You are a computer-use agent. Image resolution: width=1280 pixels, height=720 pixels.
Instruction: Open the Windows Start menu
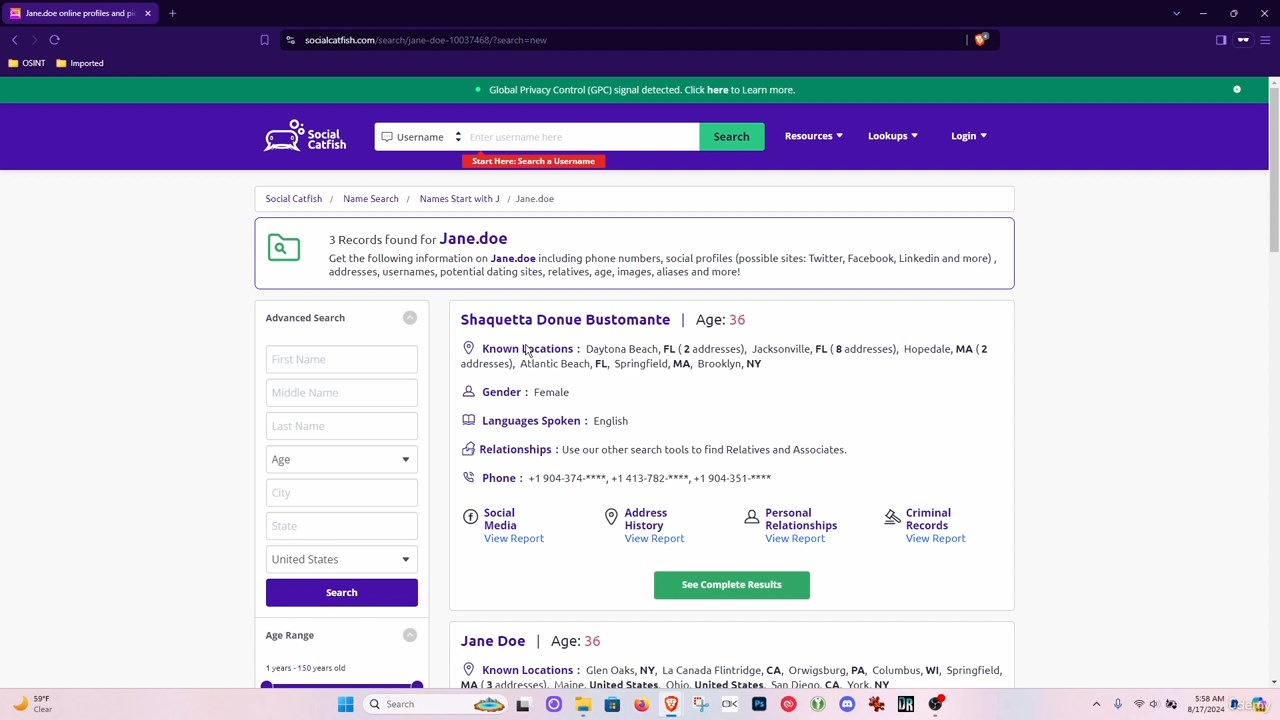point(345,704)
